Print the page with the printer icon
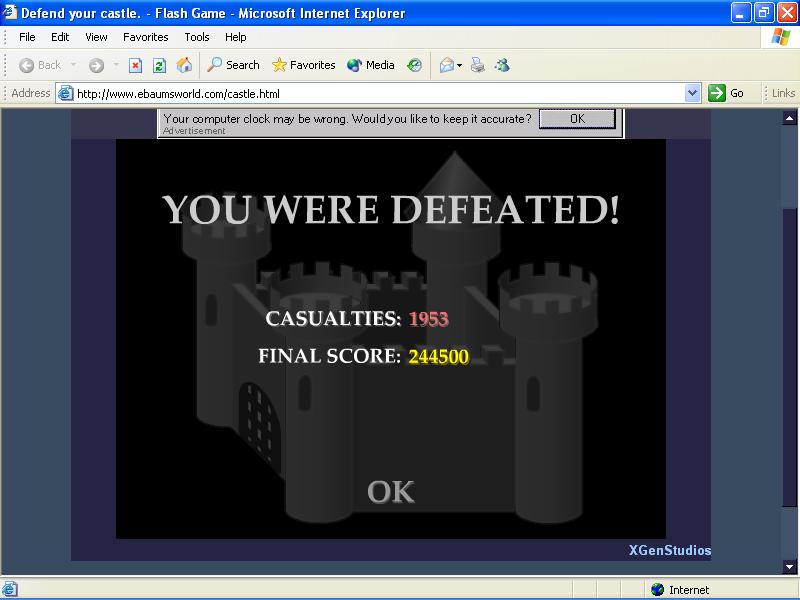The image size is (800, 600). [x=478, y=65]
